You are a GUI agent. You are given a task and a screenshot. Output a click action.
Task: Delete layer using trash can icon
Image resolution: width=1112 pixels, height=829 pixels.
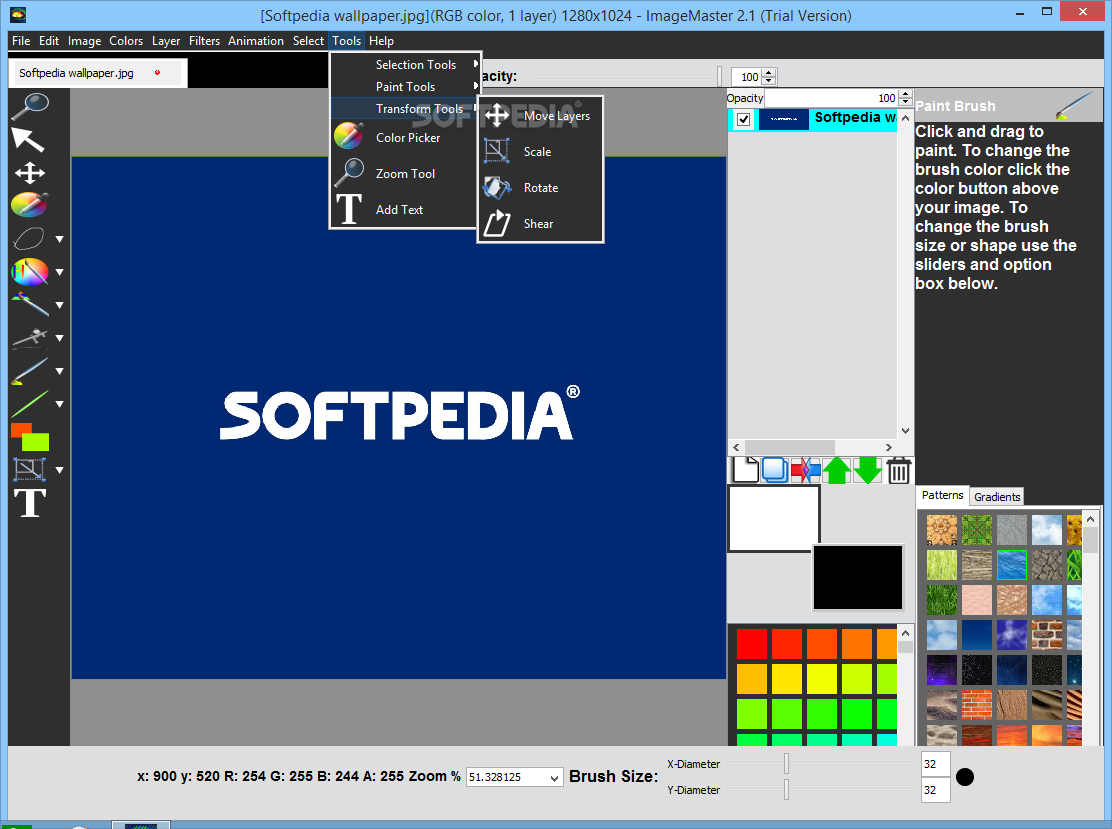(899, 470)
